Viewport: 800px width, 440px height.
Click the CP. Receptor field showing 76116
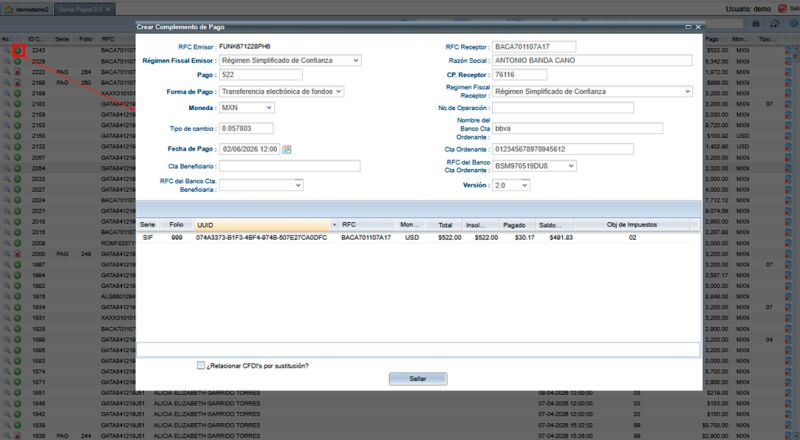tap(519, 75)
